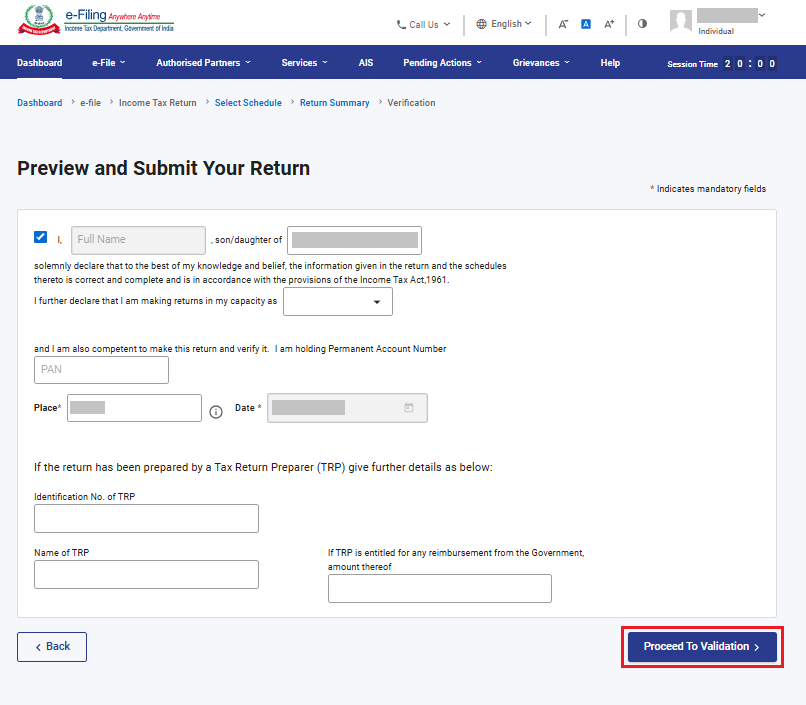This screenshot has height=705, width=806.
Task: Click the Dashboard breadcrumb link
Action: [40, 103]
